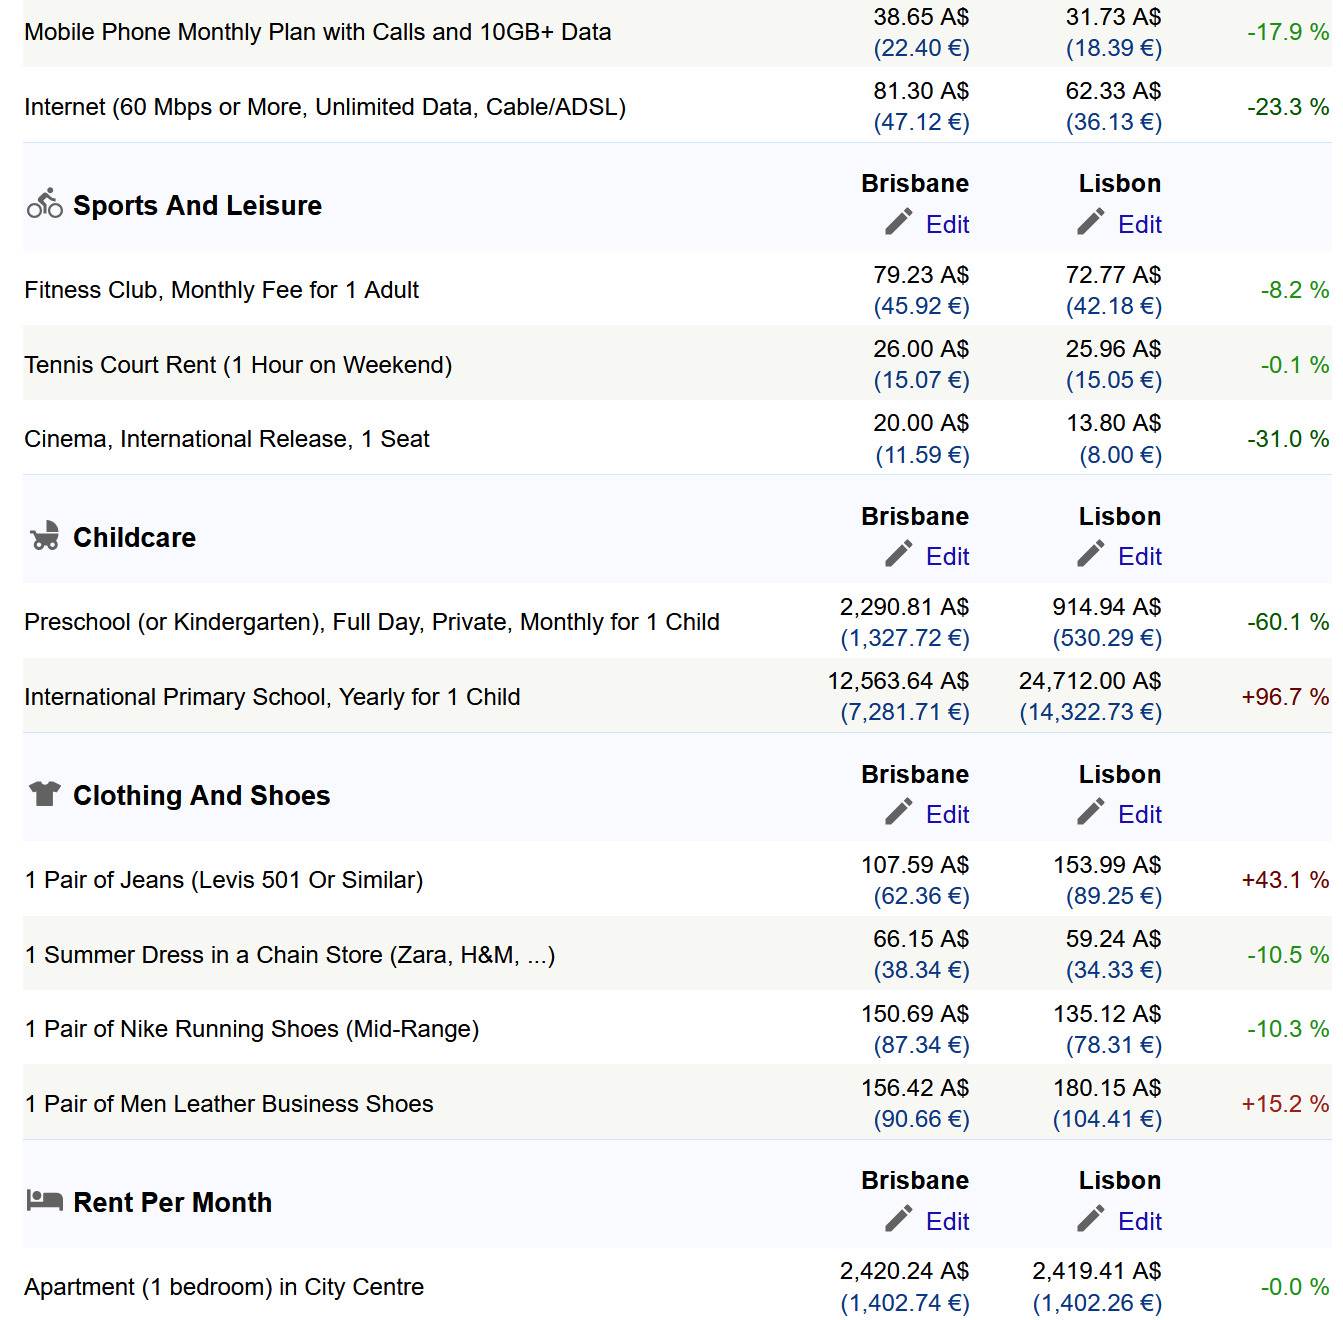
Task: Click the Lisbon cinema price 13.80 A$
Action: click(x=1113, y=423)
